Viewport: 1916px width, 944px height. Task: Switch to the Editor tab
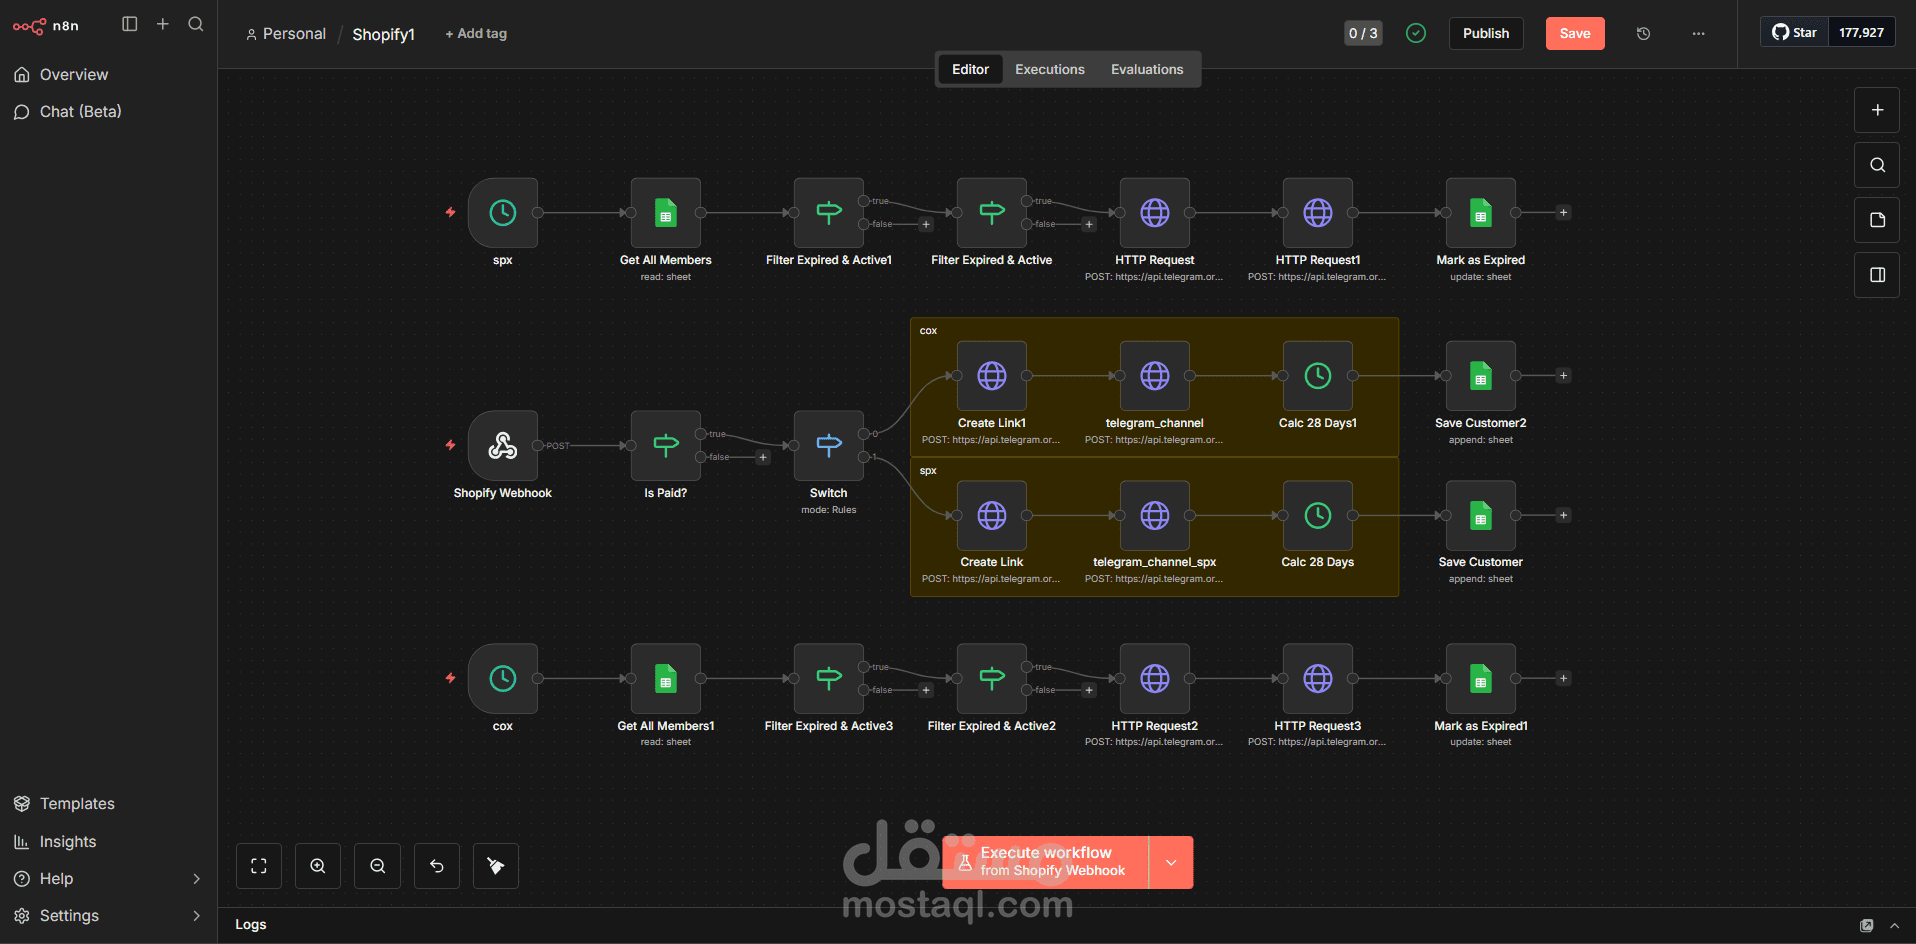(970, 69)
